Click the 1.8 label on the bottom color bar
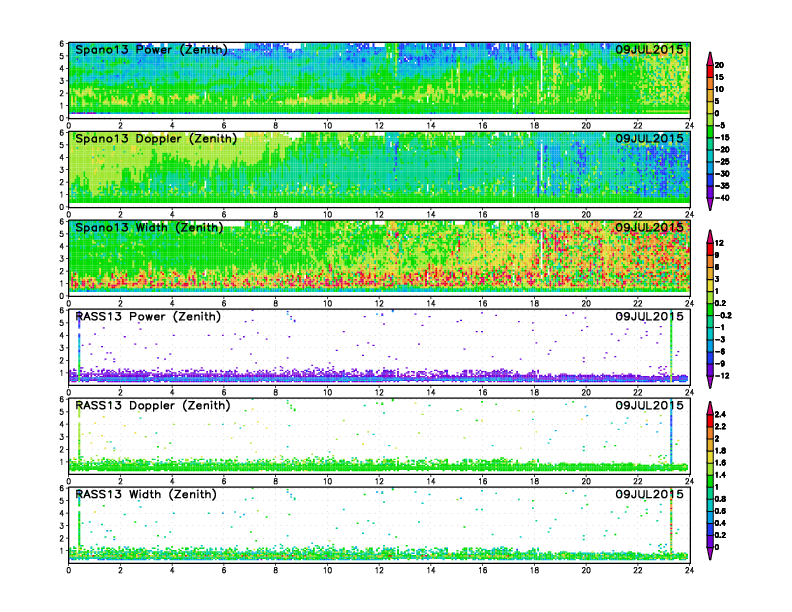 click(x=720, y=450)
